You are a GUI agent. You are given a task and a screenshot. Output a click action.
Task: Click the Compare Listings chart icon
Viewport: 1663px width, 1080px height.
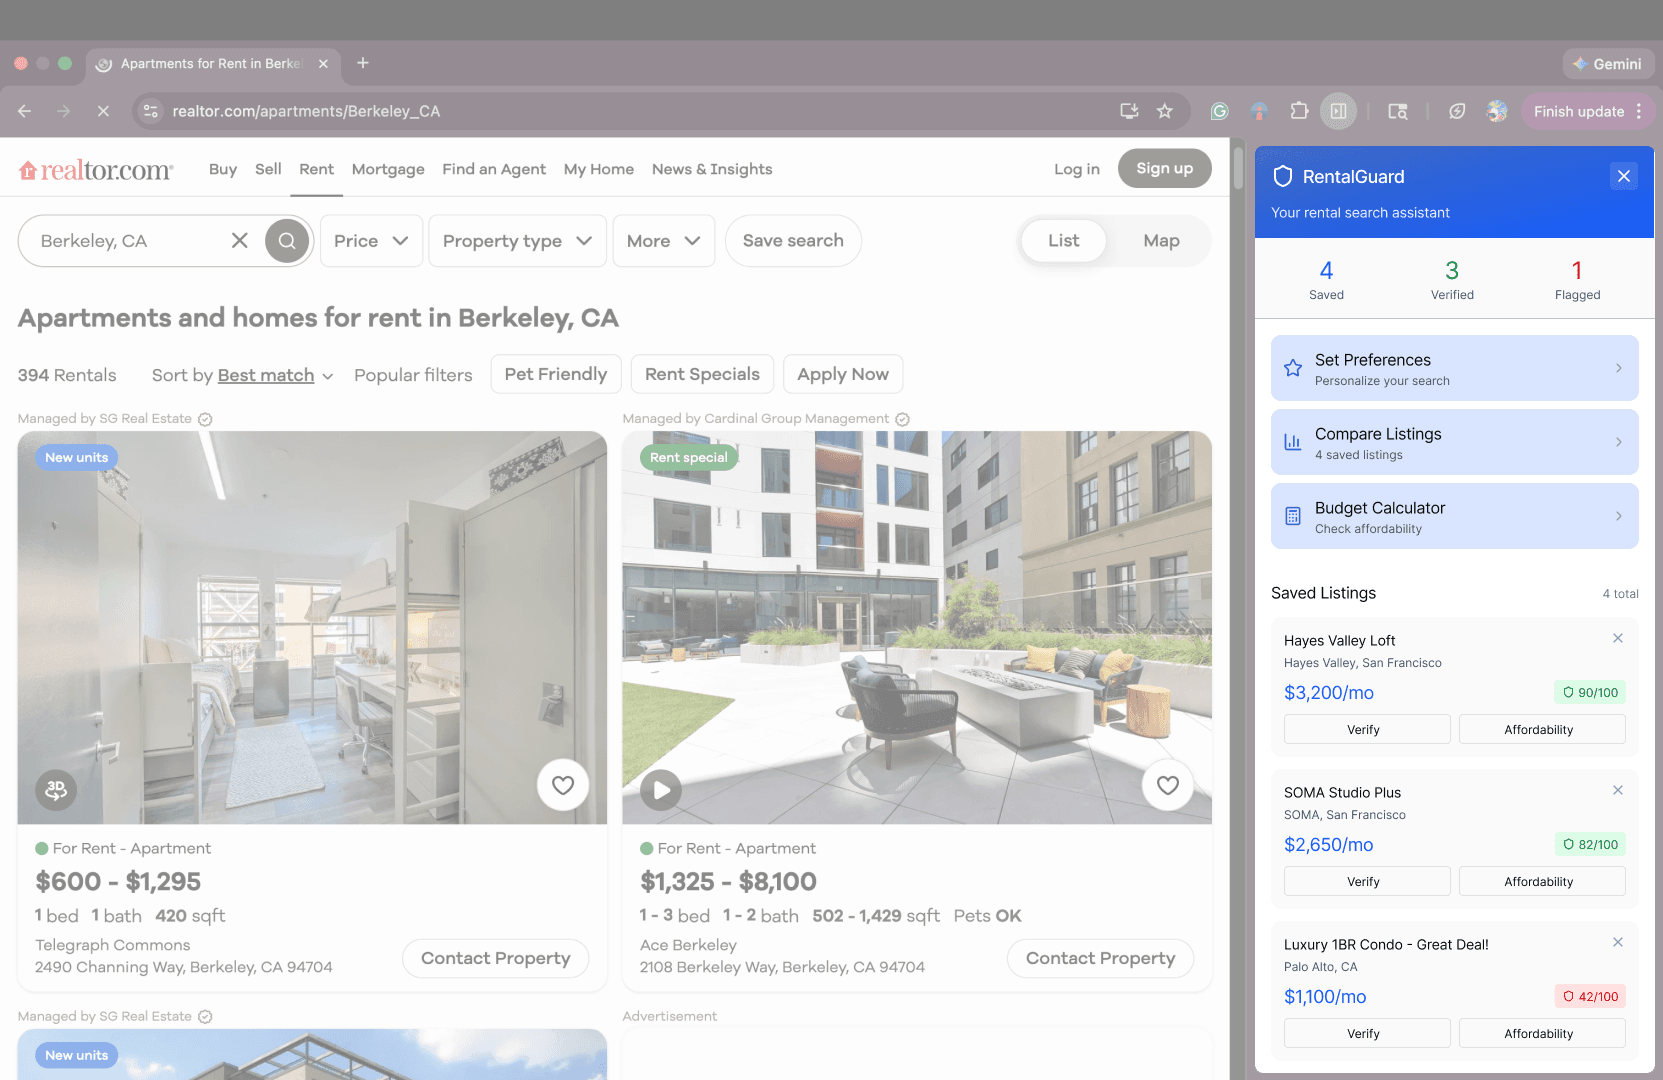click(1293, 442)
